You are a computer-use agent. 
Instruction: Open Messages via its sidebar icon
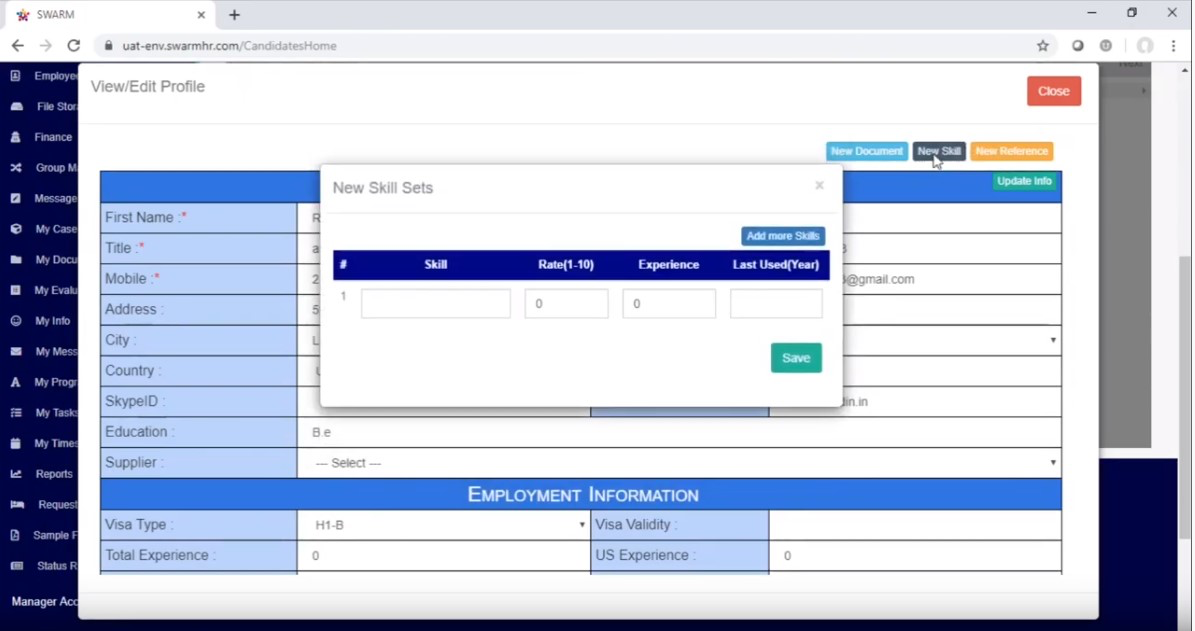coord(15,198)
